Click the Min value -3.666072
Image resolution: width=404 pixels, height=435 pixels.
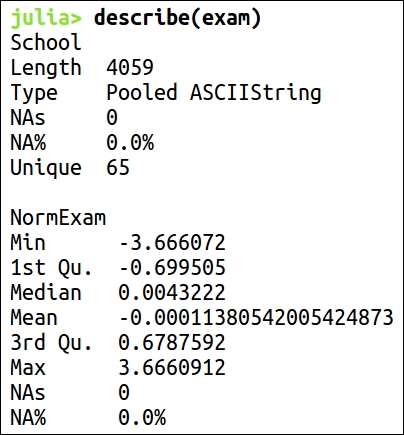coord(172,242)
